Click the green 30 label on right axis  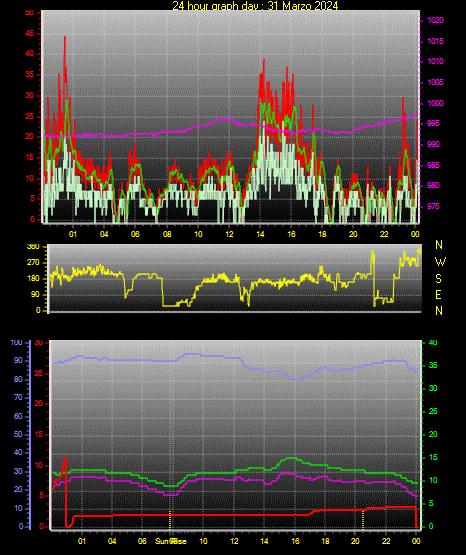coord(433,388)
